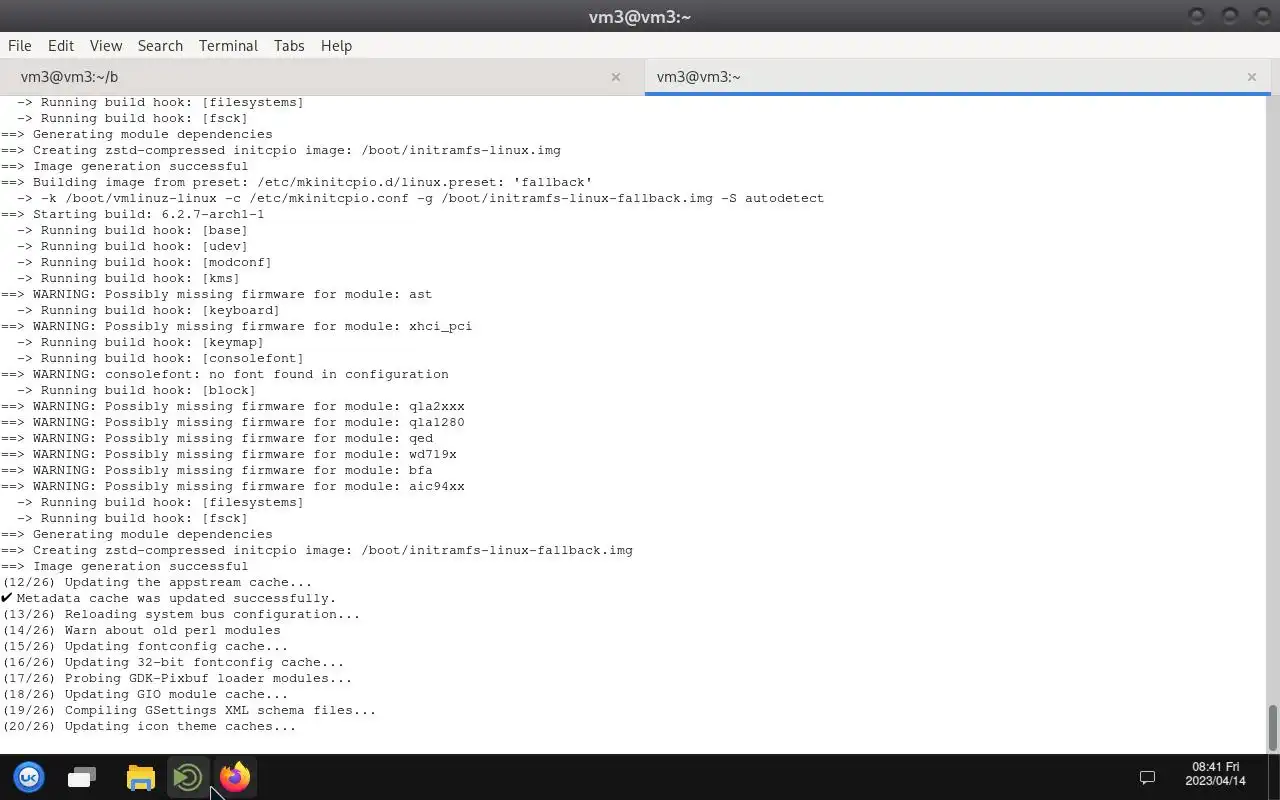Click 'Running build hook: [modconf]' line

pyautogui.click(x=145, y=262)
